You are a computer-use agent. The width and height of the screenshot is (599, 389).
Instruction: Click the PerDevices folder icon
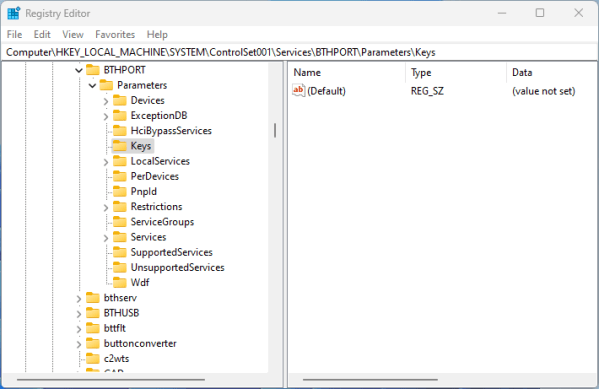[x=120, y=176]
